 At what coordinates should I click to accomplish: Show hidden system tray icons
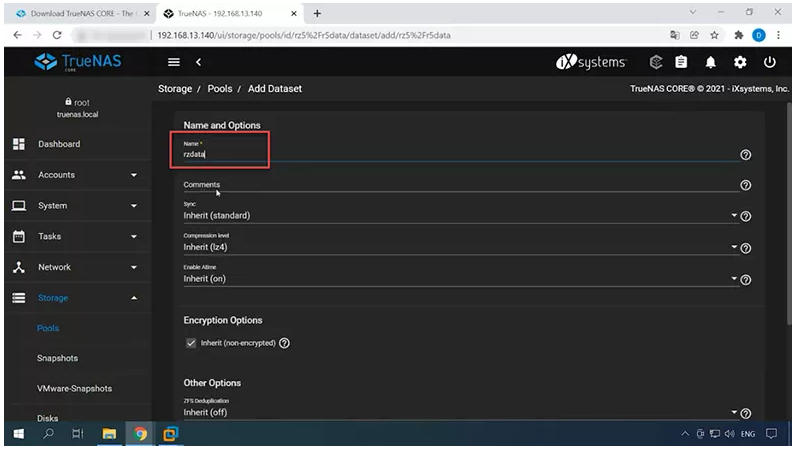pyautogui.click(x=685, y=434)
